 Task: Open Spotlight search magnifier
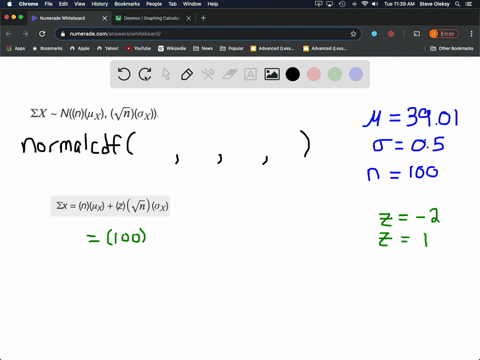point(458,4)
